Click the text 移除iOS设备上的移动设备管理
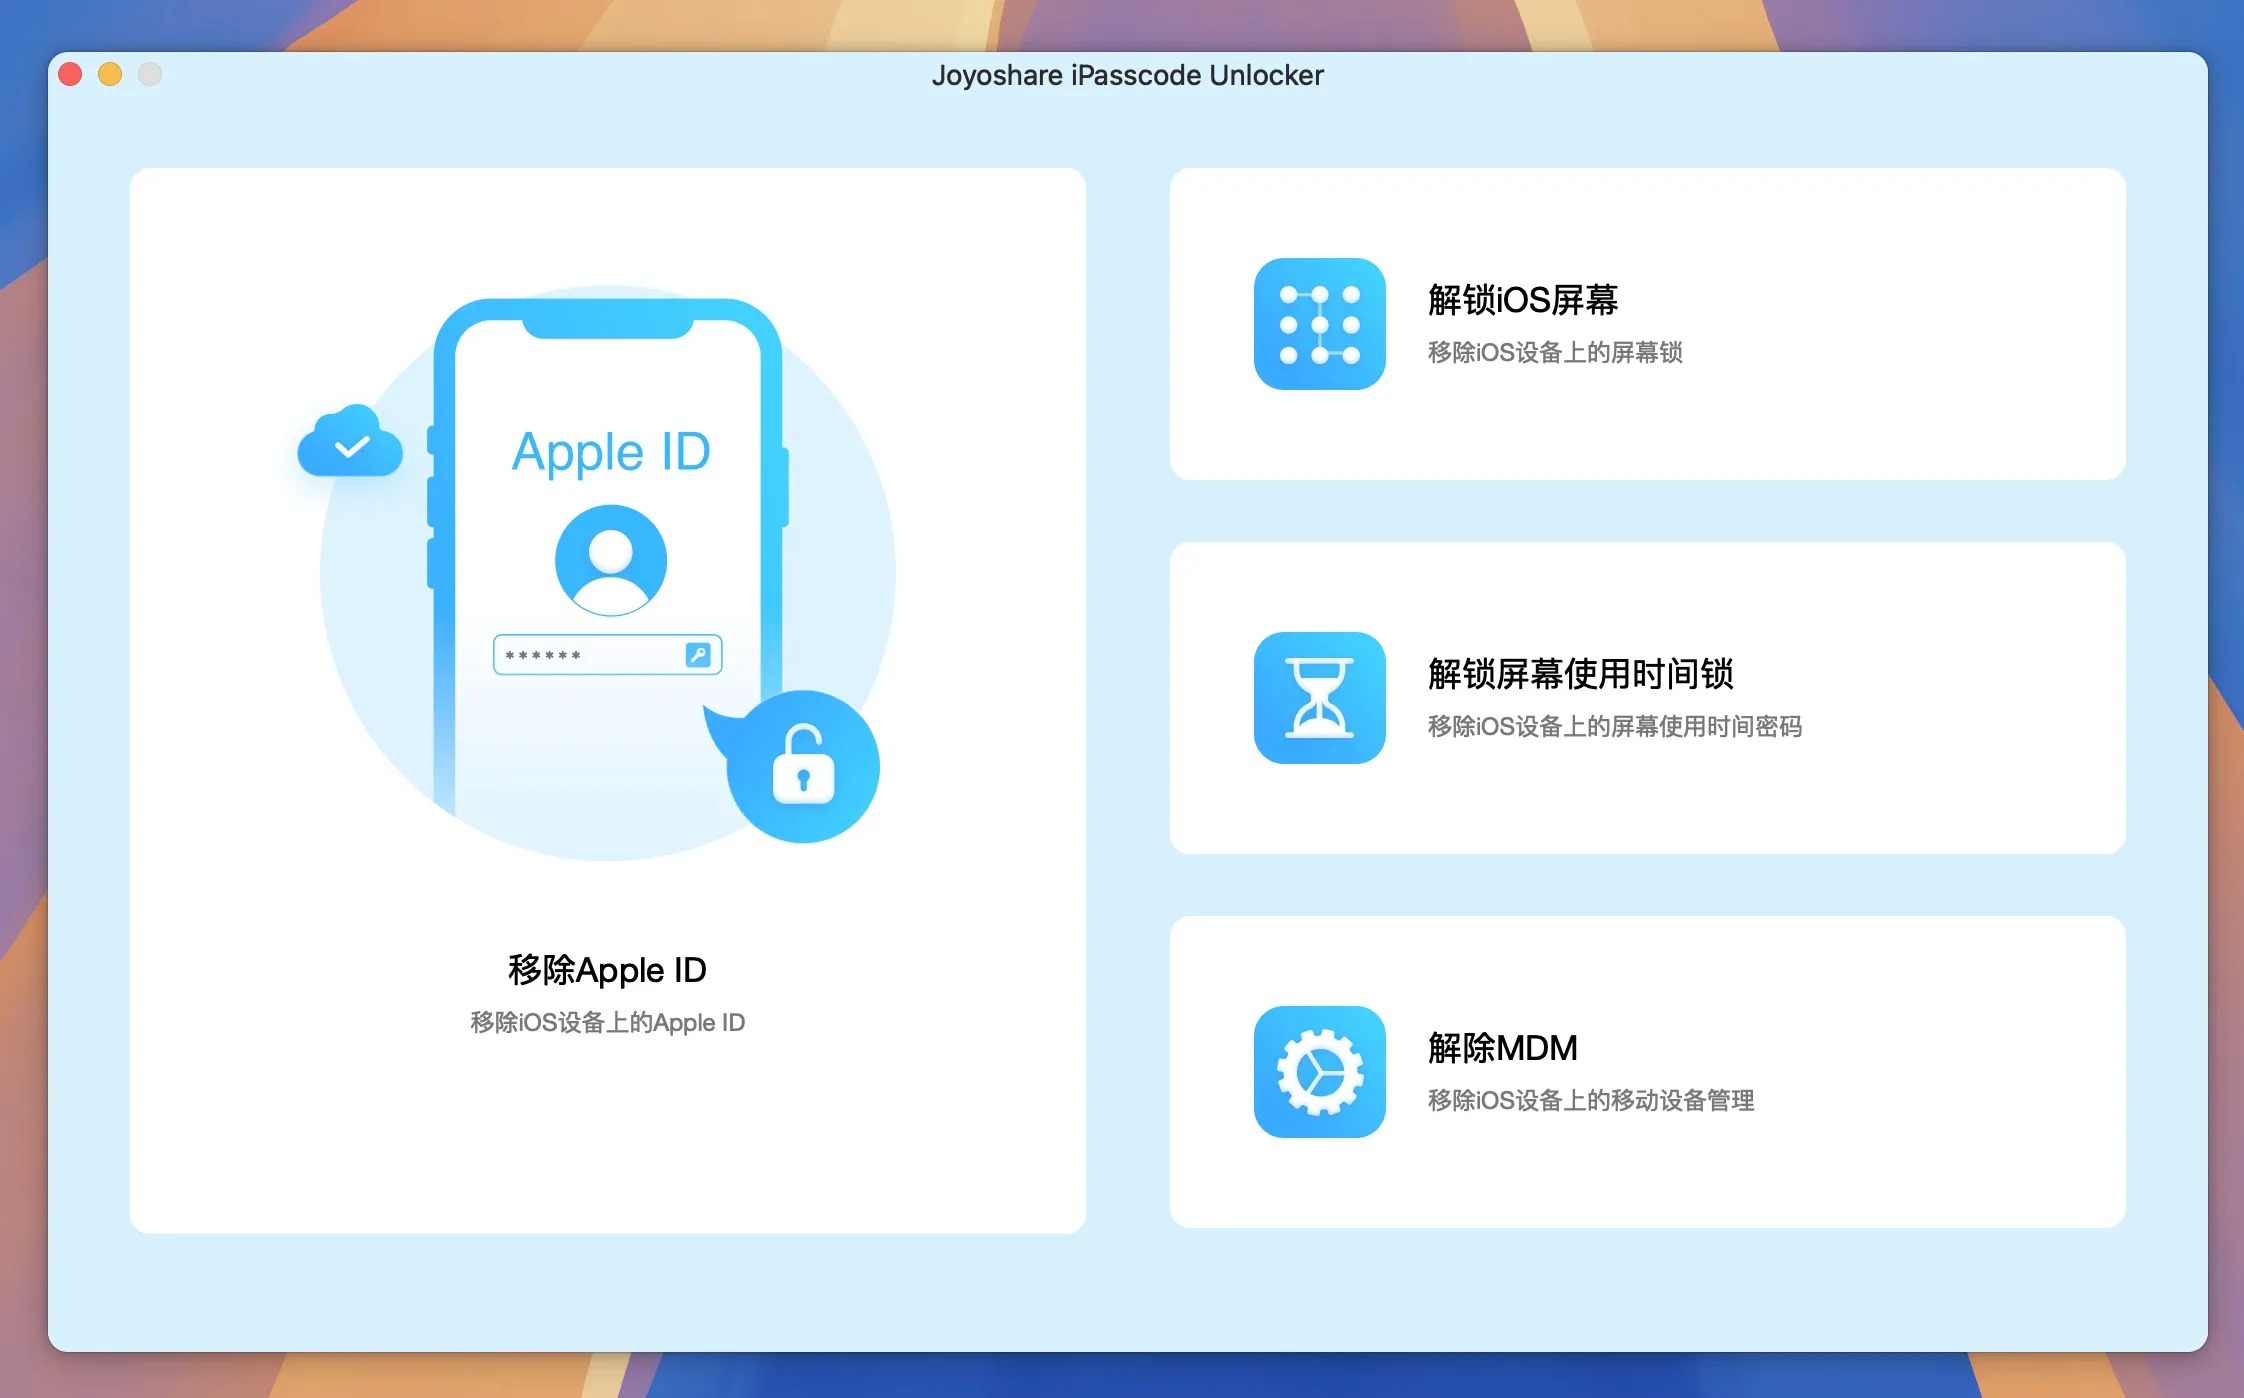 tap(1591, 1100)
